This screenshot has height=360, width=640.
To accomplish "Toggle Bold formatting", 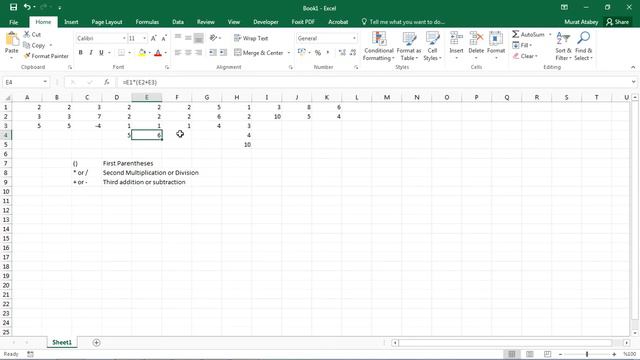I will (80, 53).
